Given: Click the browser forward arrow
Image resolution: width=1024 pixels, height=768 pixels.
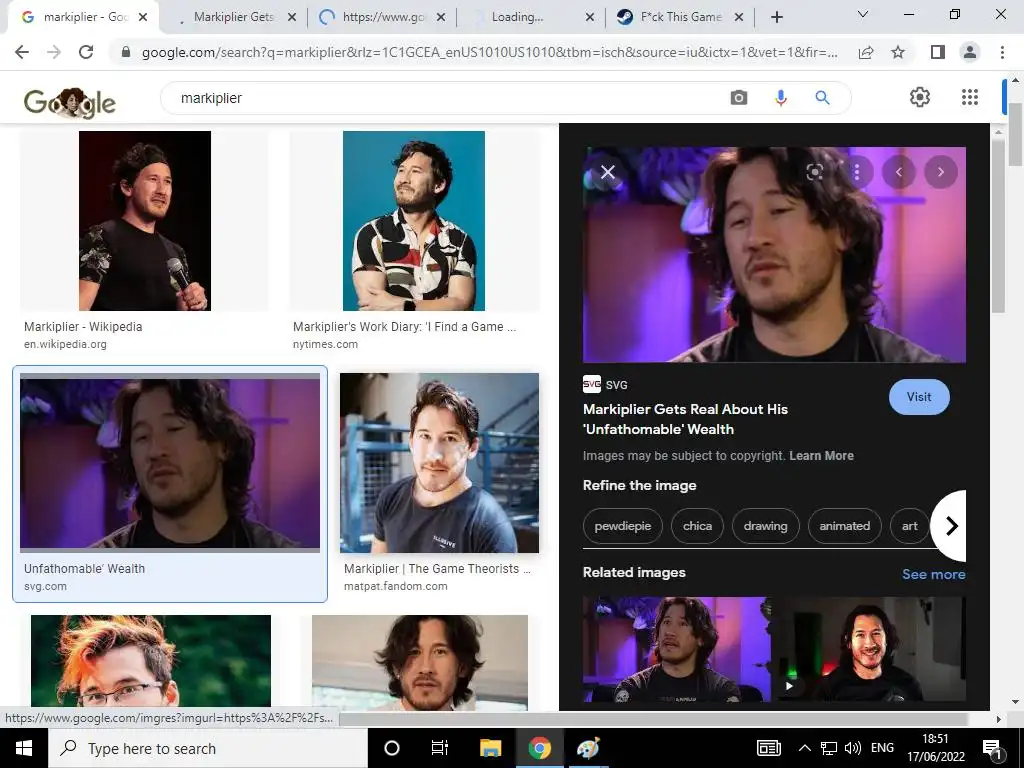Looking at the screenshot, I should pyautogui.click(x=54, y=52).
